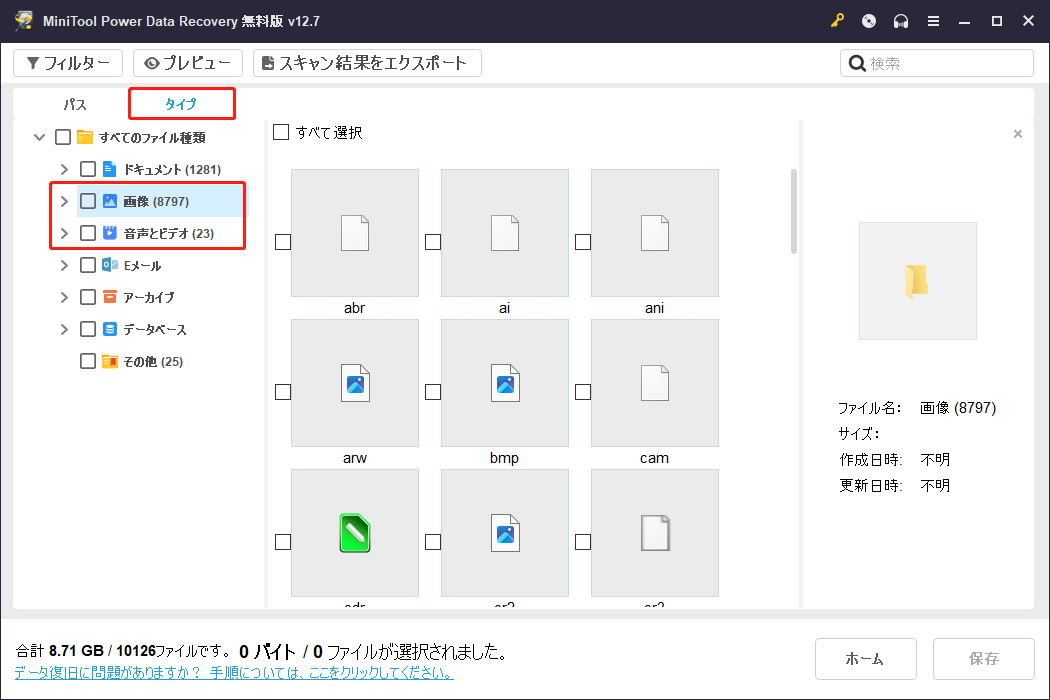Close the file preview panel
This screenshot has width=1050, height=700.
click(1018, 133)
